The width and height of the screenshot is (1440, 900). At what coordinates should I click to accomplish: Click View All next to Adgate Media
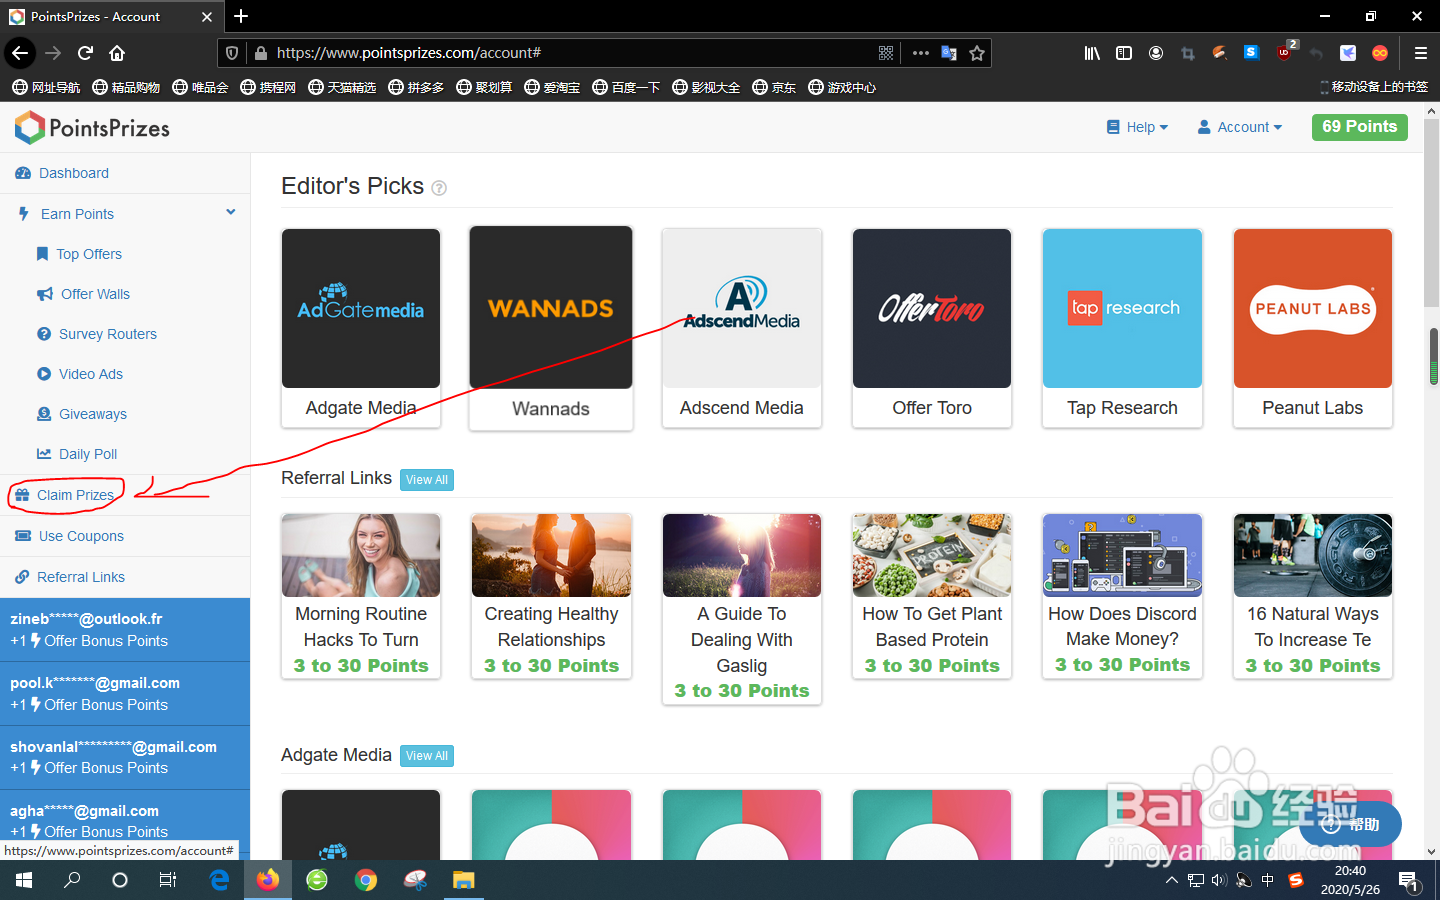[x=426, y=756]
